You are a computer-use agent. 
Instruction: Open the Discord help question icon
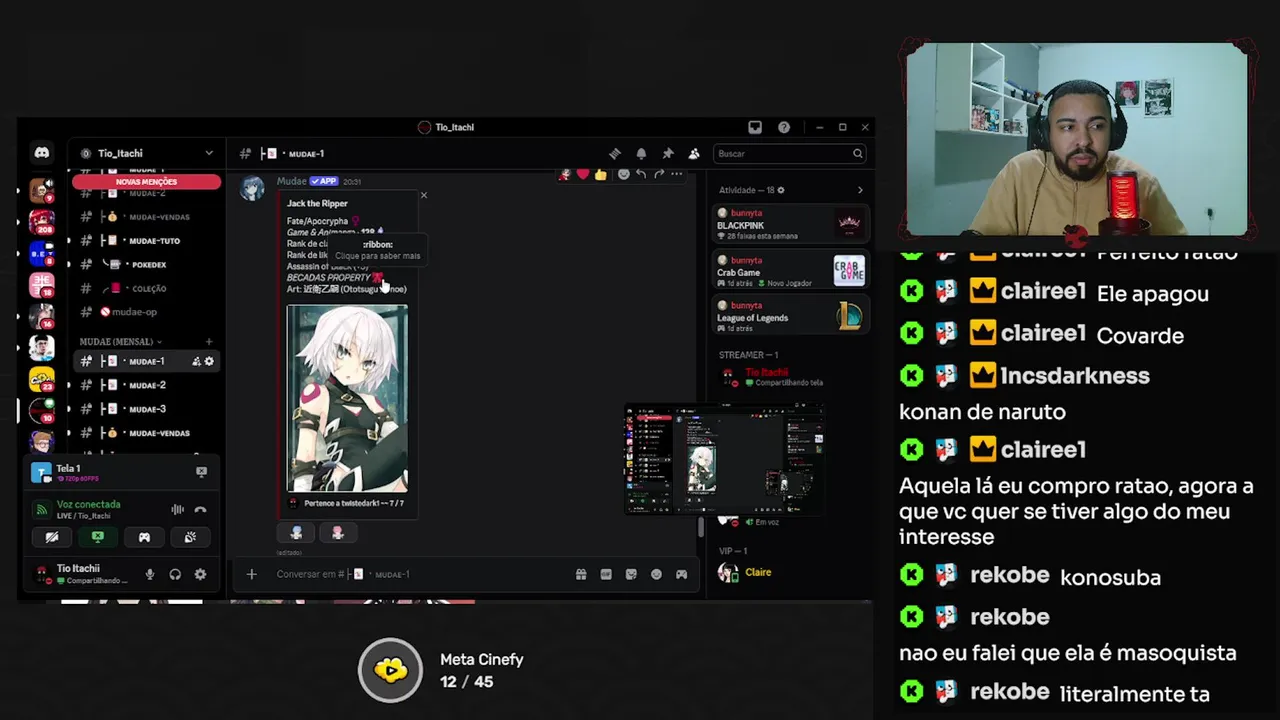tap(784, 127)
